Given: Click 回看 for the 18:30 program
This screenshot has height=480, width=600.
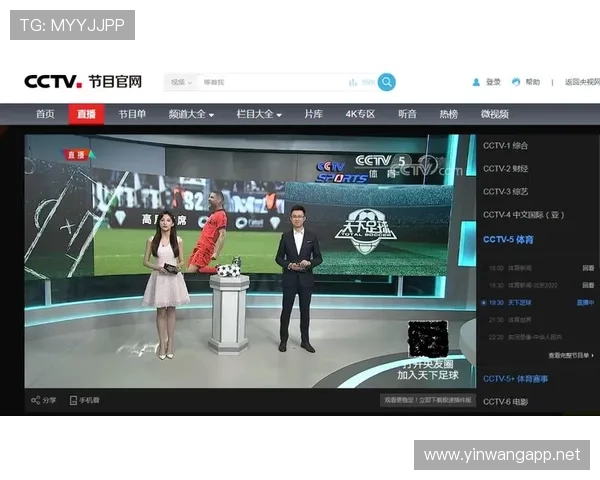Looking at the screenshot, I should click(x=588, y=285).
